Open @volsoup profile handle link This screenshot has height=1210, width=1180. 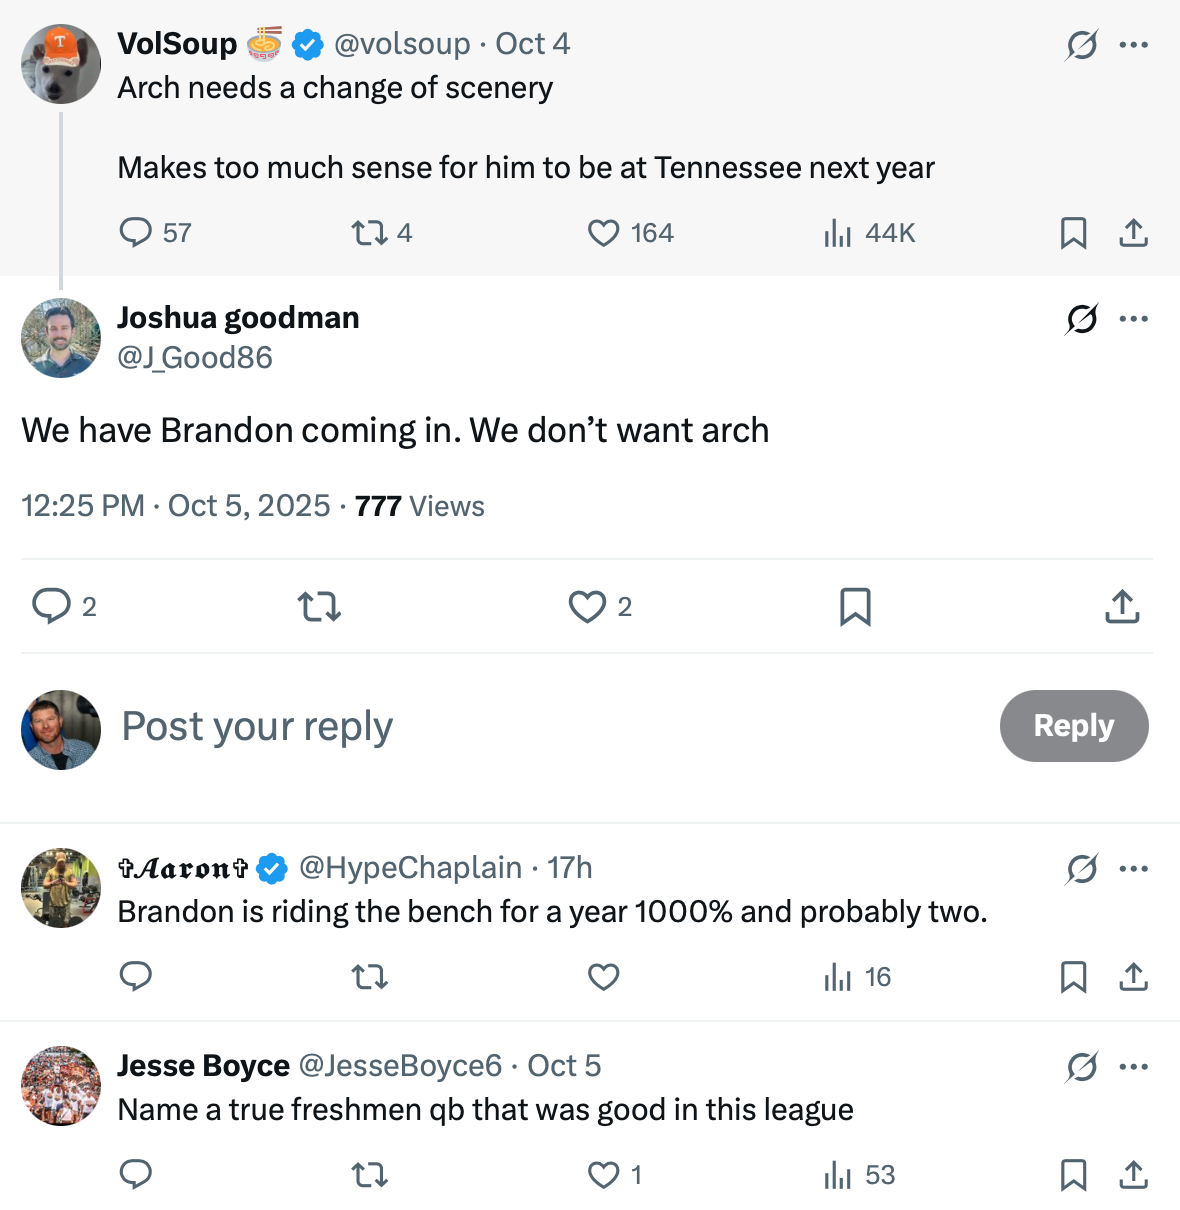[x=401, y=44]
